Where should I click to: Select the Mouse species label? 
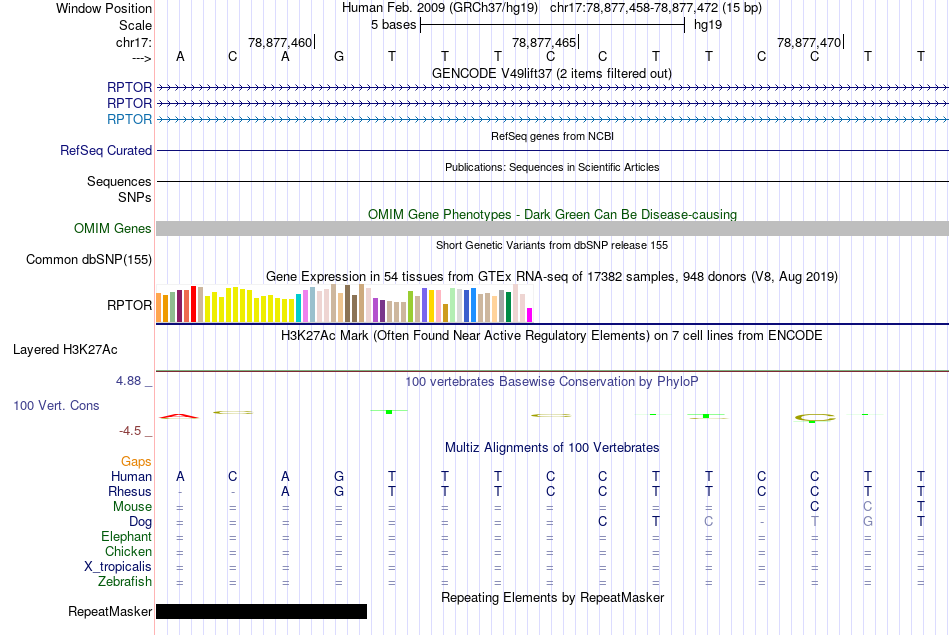[x=132, y=507]
